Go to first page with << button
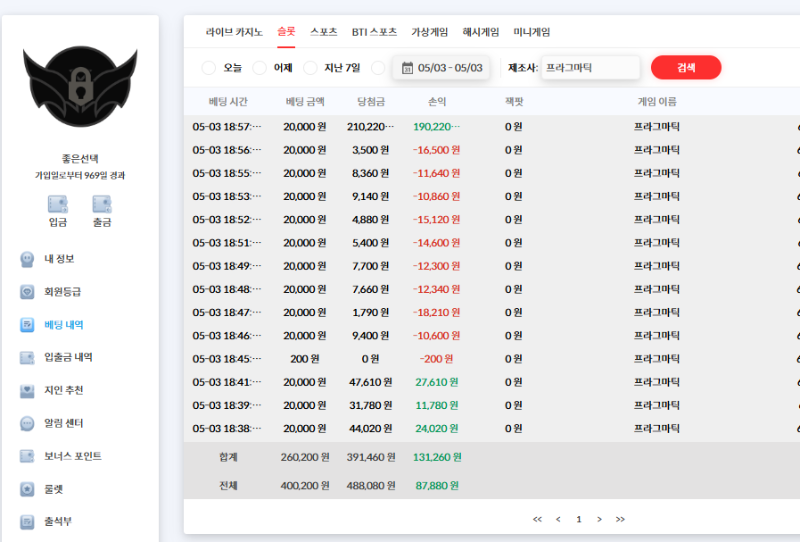The image size is (800, 542). pyautogui.click(x=537, y=520)
